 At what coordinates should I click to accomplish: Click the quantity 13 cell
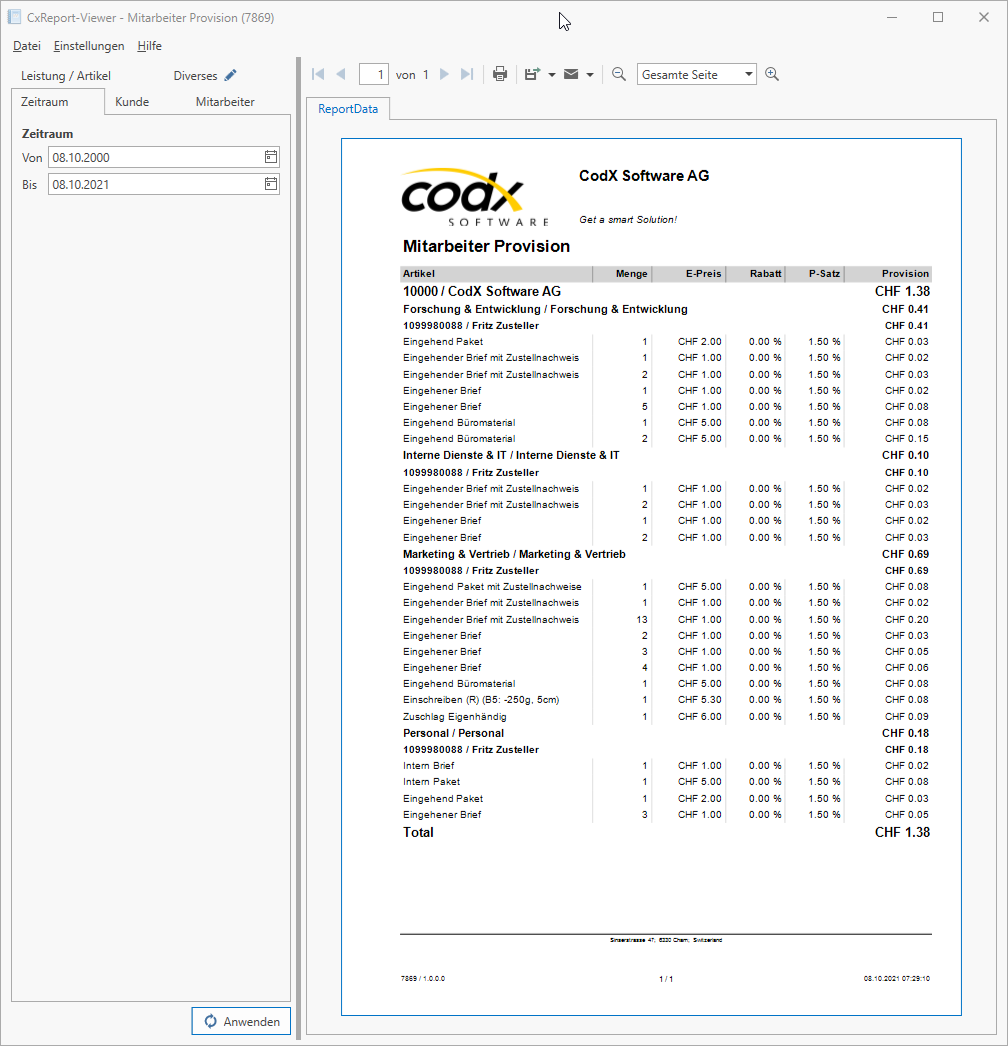click(642, 619)
